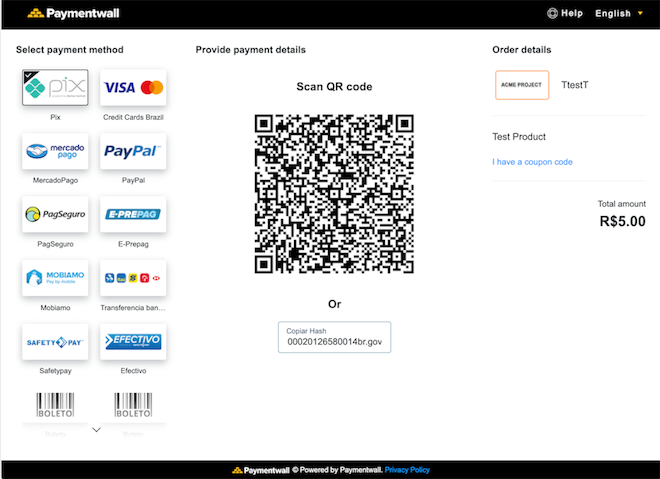Click the Copiar Hash field

[x=334, y=337]
